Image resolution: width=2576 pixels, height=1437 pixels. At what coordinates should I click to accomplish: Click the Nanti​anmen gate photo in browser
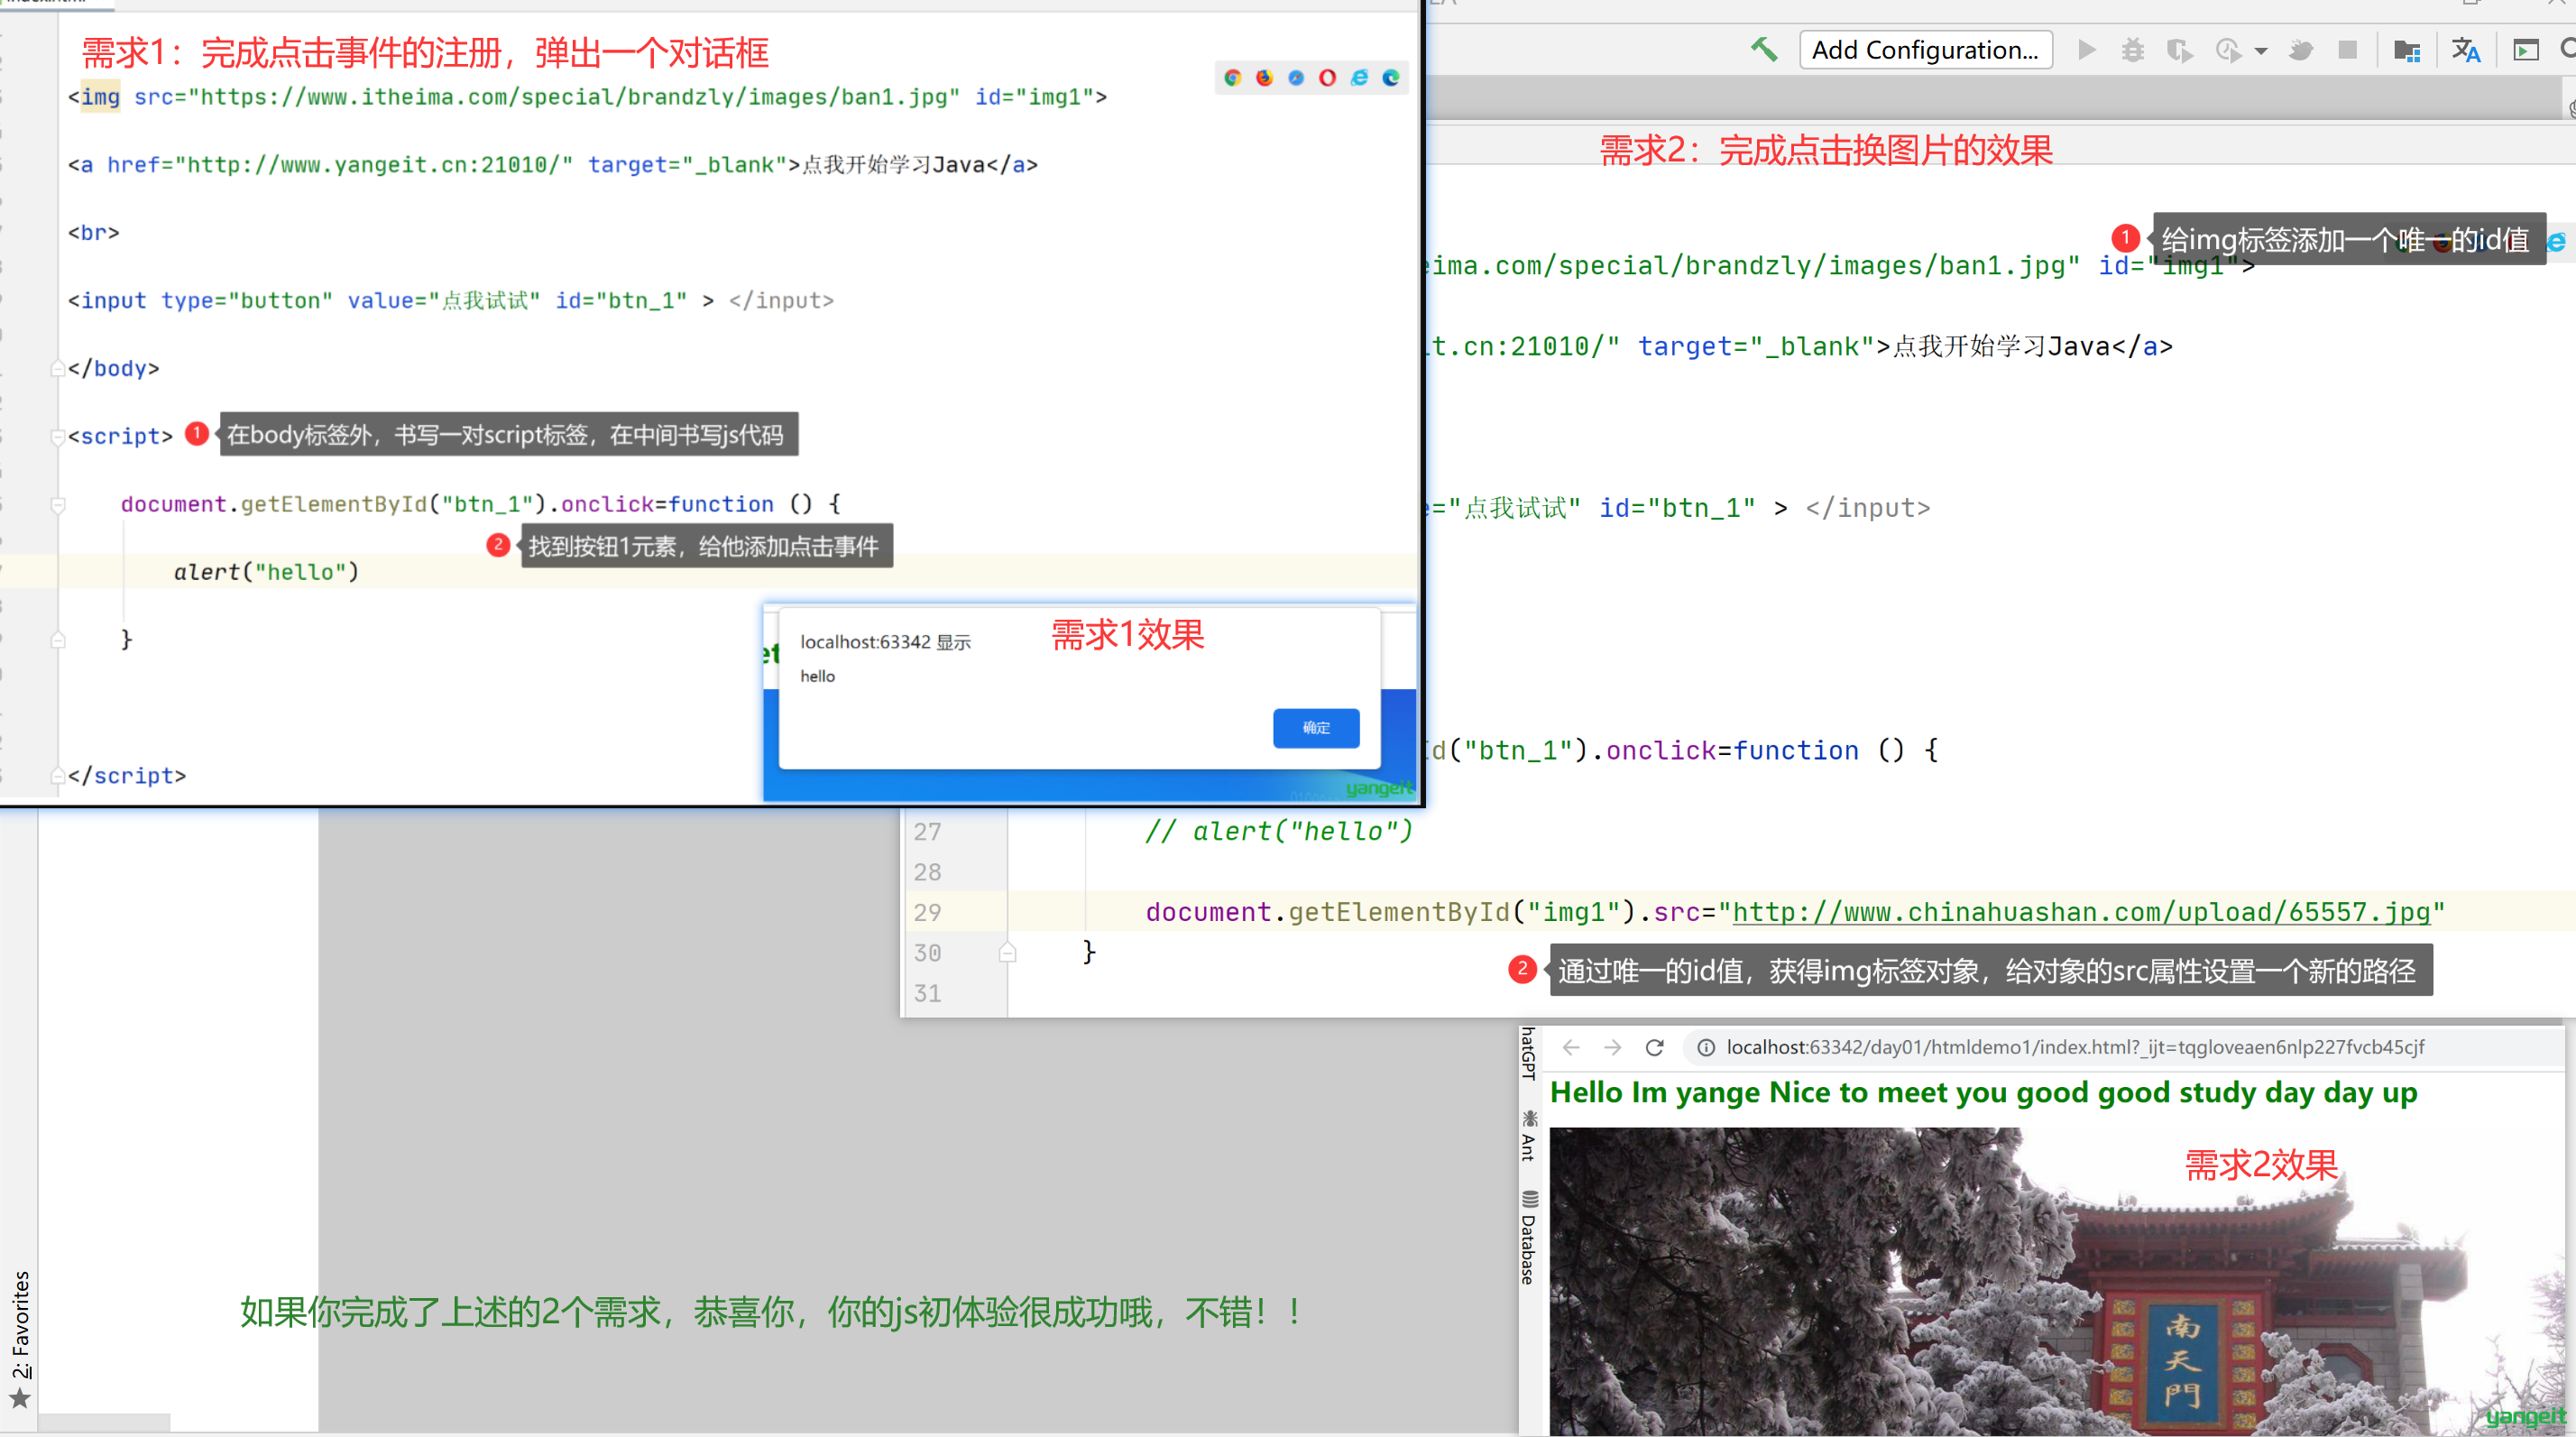[2056, 1282]
